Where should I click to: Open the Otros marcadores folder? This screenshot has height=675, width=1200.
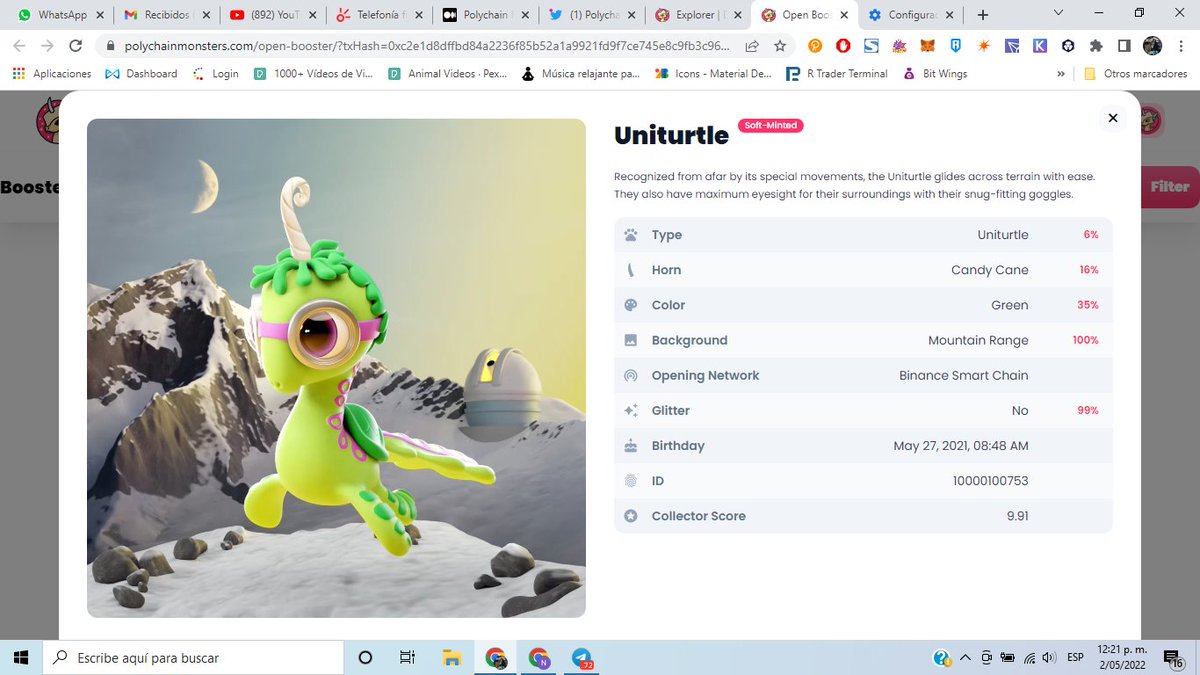click(1136, 74)
